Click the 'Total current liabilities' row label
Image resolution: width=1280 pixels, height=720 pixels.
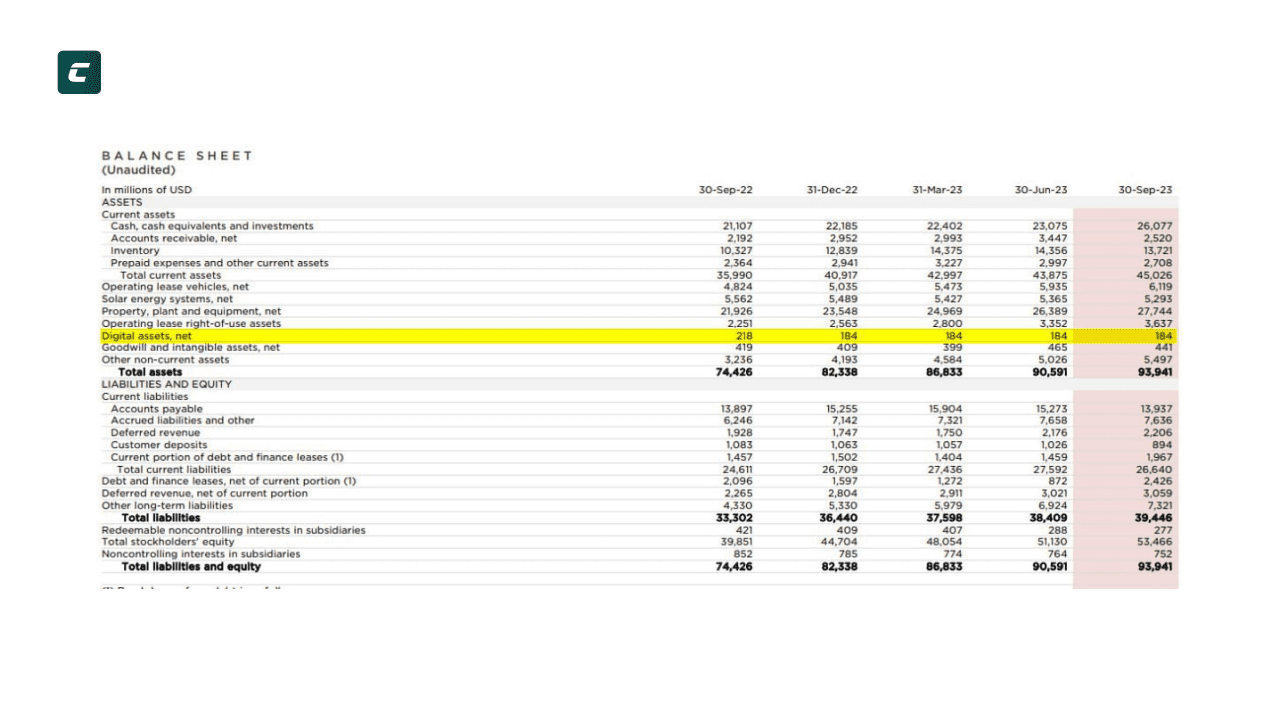coord(174,469)
